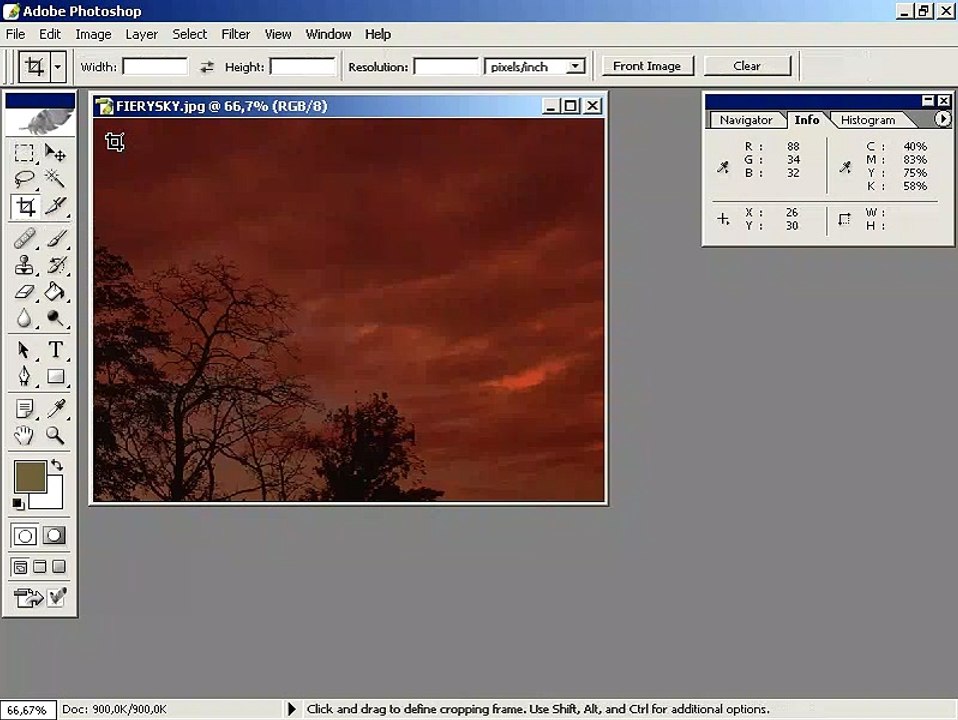The width and height of the screenshot is (958, 720).
Task: Open the Help menu
Action: 378,34
